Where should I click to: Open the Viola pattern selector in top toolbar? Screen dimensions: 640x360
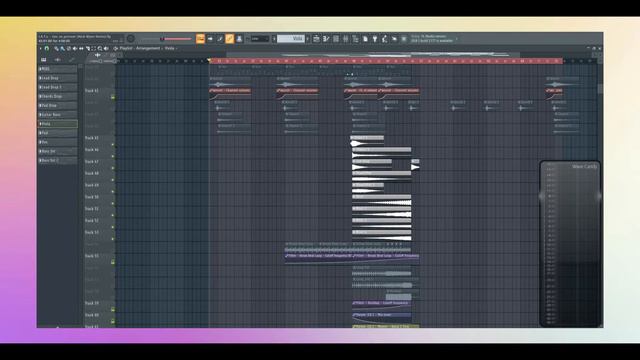[x=291, y=39]
